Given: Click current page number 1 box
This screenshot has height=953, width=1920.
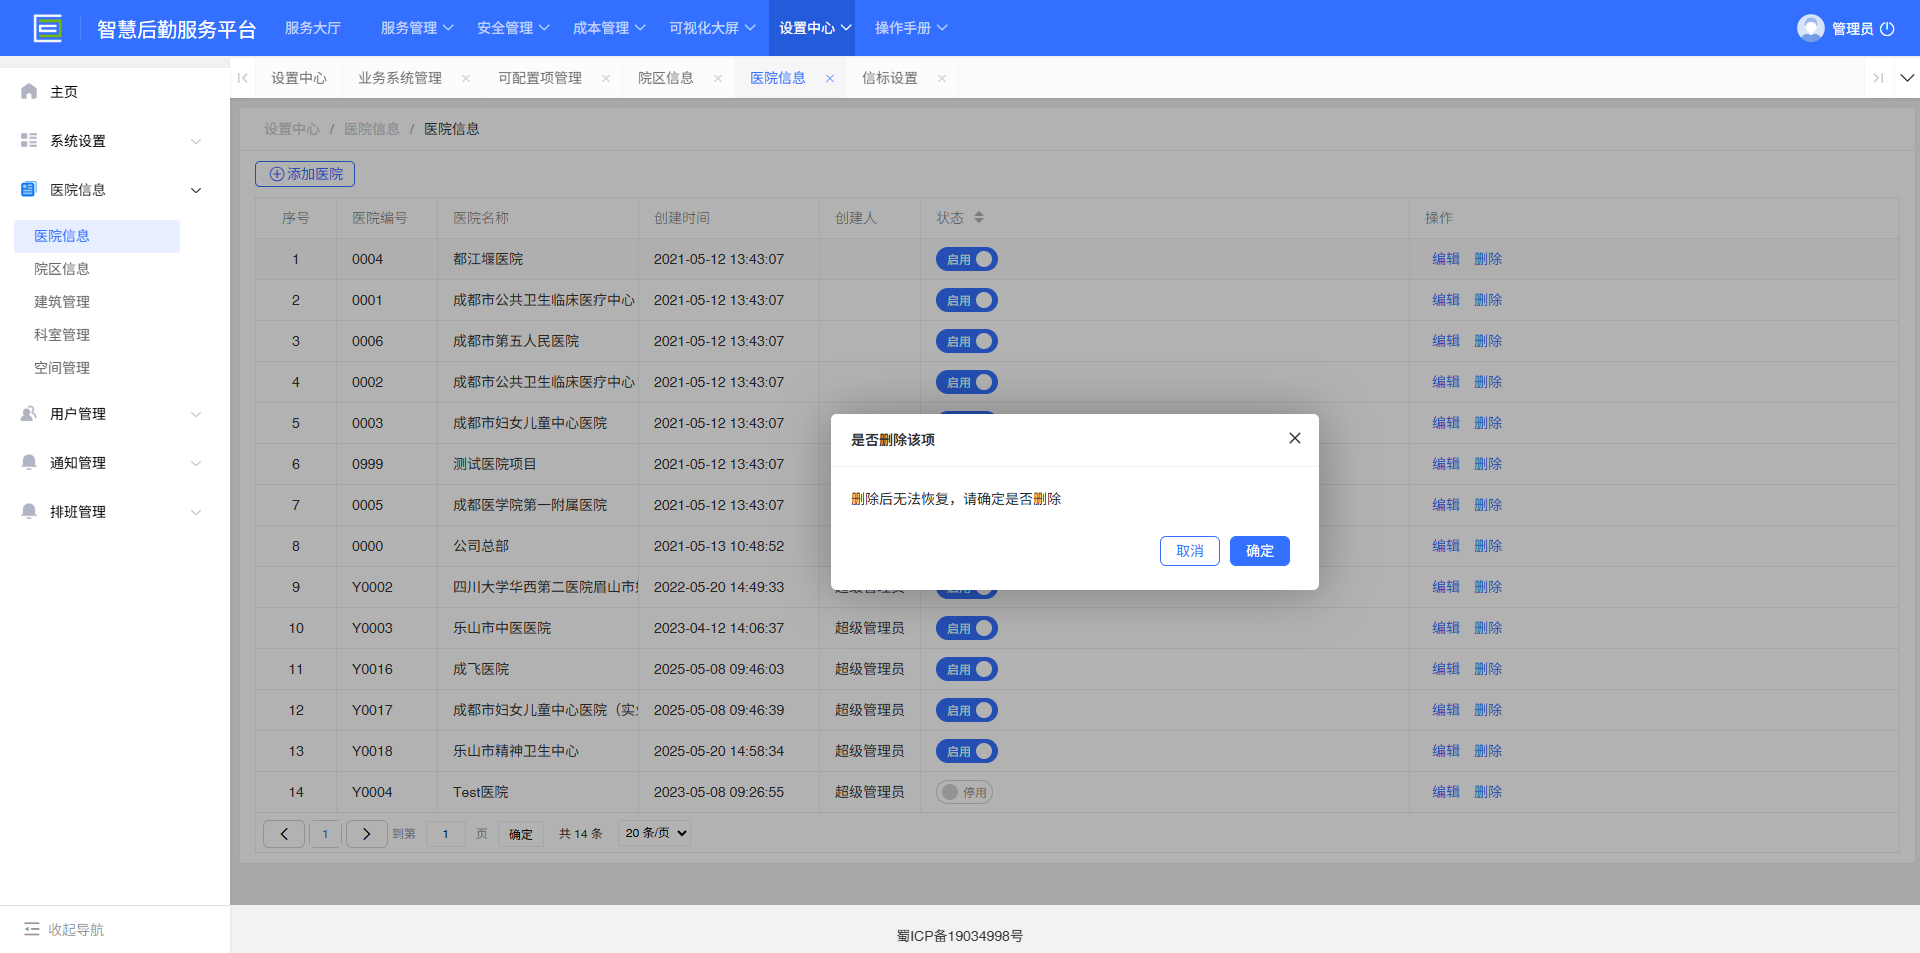Looking at the screenshot, I should pyautogui.click(x=325, y=834).
